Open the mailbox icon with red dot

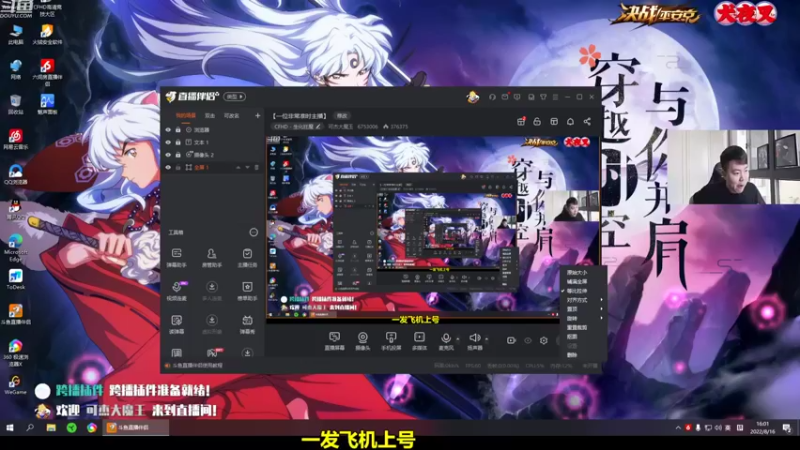pos(505,97)
